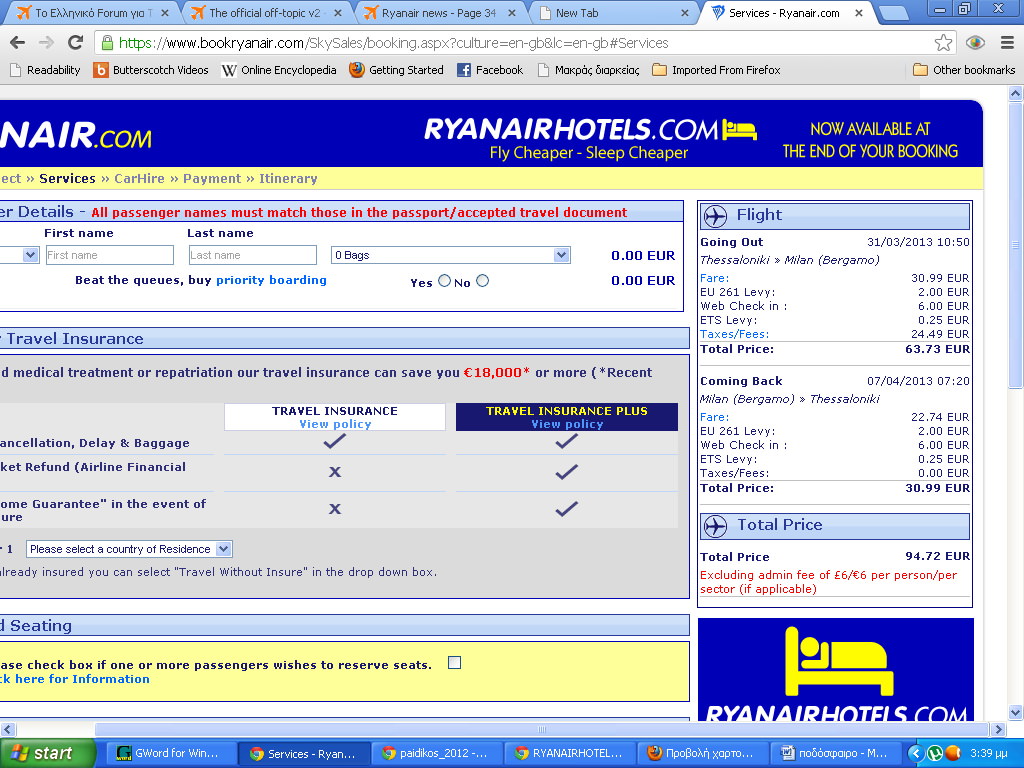
Task: Click the First name input field
Action: pyautogui.click(x=110, y=255)
